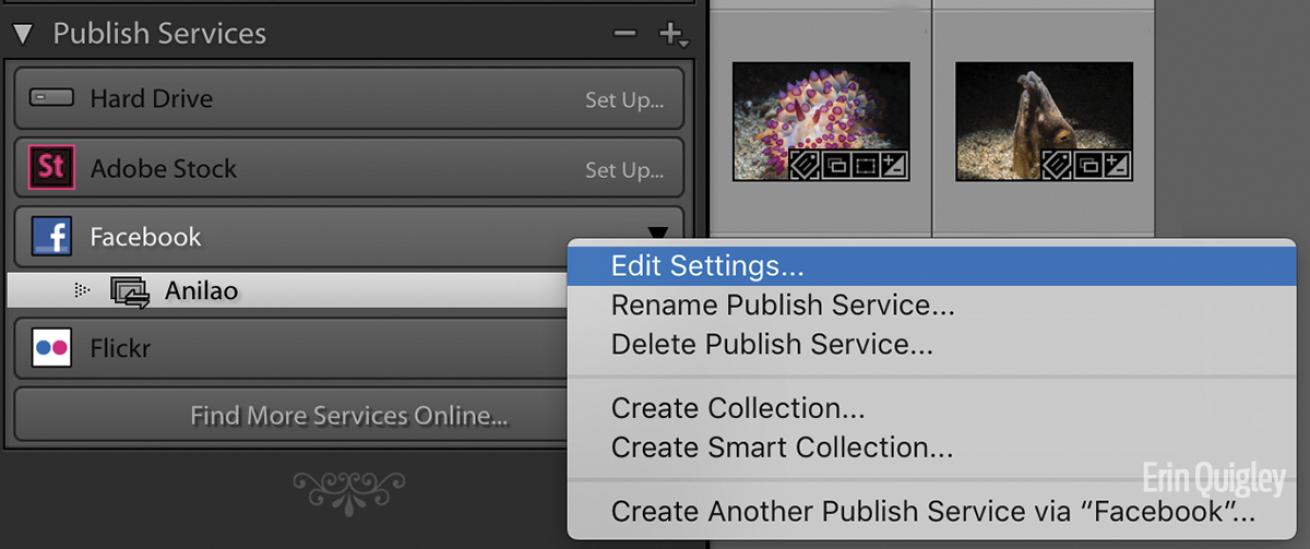This screenshot has height=549, width=1310.
Task: Click the Flickr dots icon
Action: pos(51,348)
